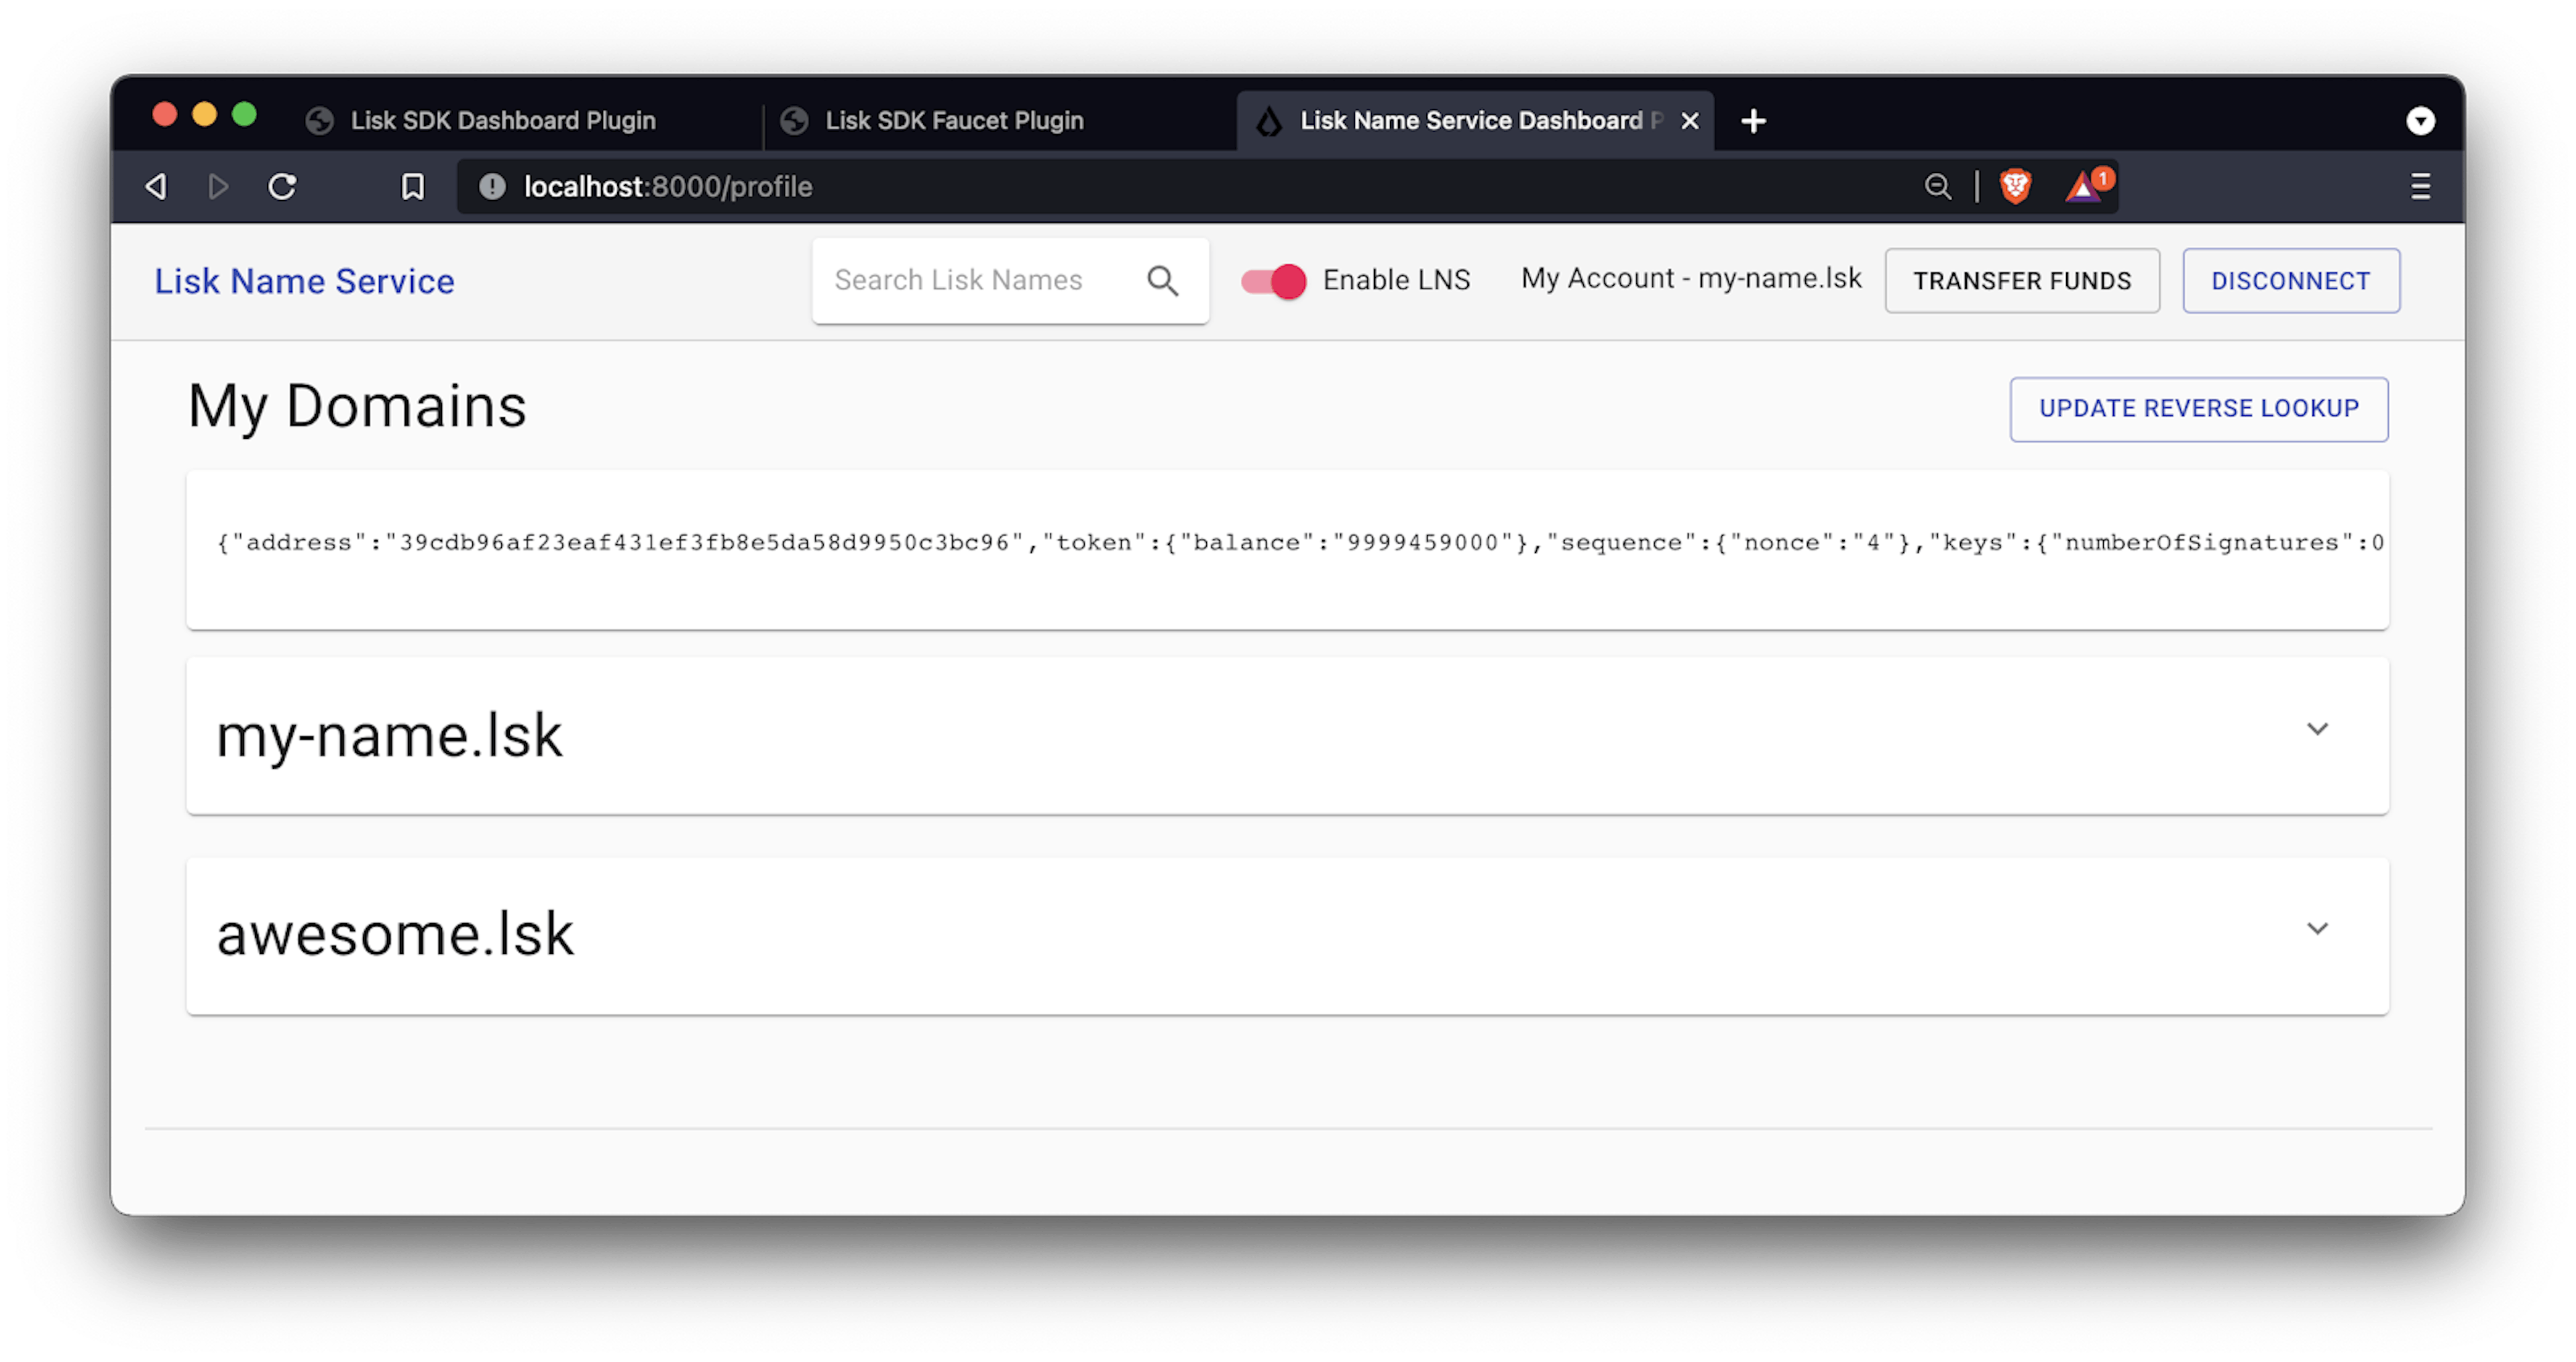This screenshot has width=2576, height=1362.
Task: Click the bookmark icon in the toolbar
Action: 412,187
